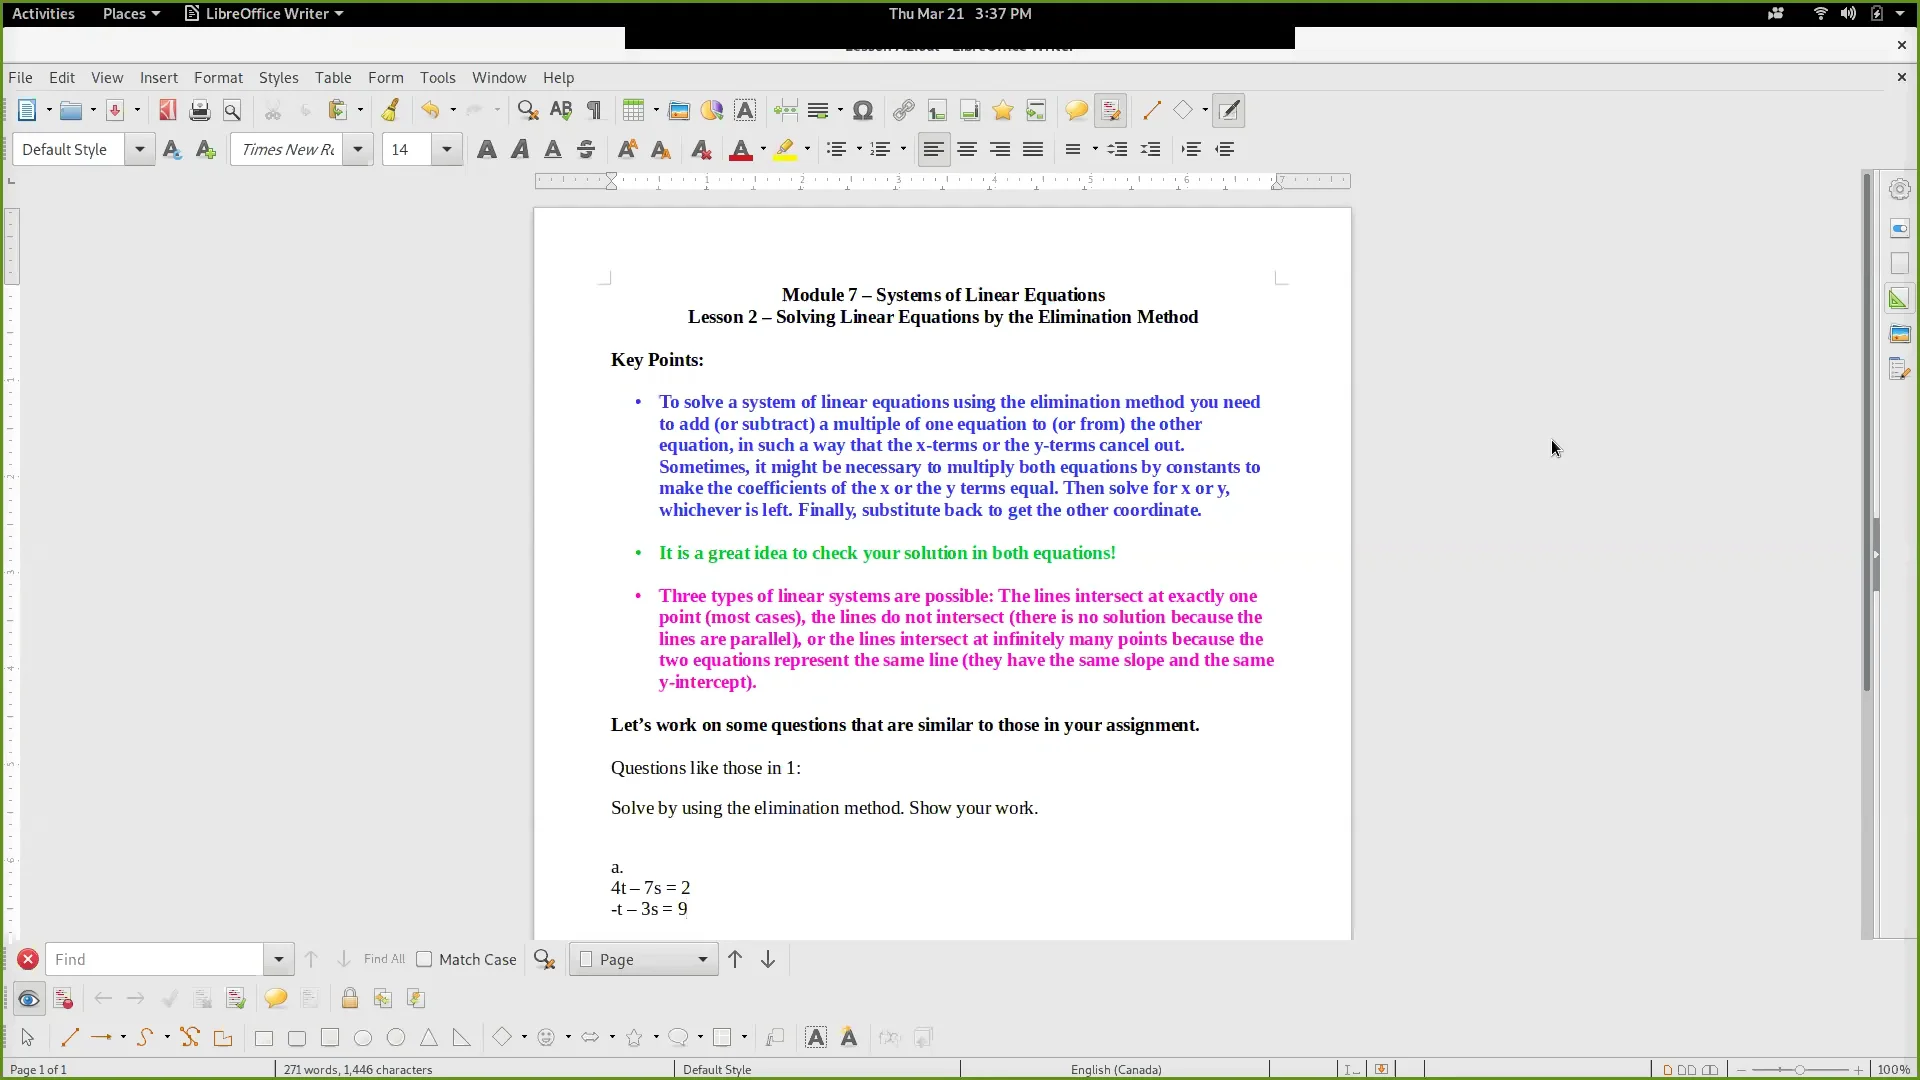Image resolution: width=1920 pixels, height=1080 pixels.
Task: Open the Activities overview
Action: click(x=43, y=13)
